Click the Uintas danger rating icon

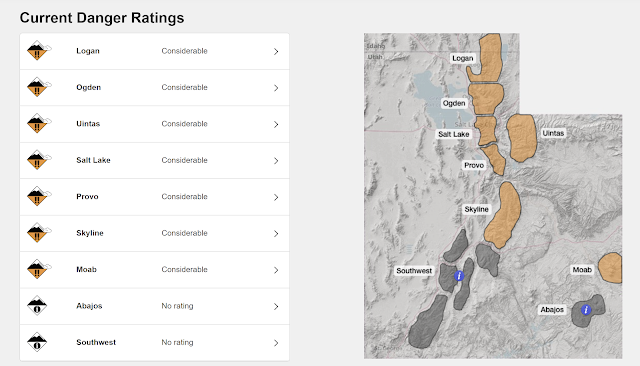39,123
